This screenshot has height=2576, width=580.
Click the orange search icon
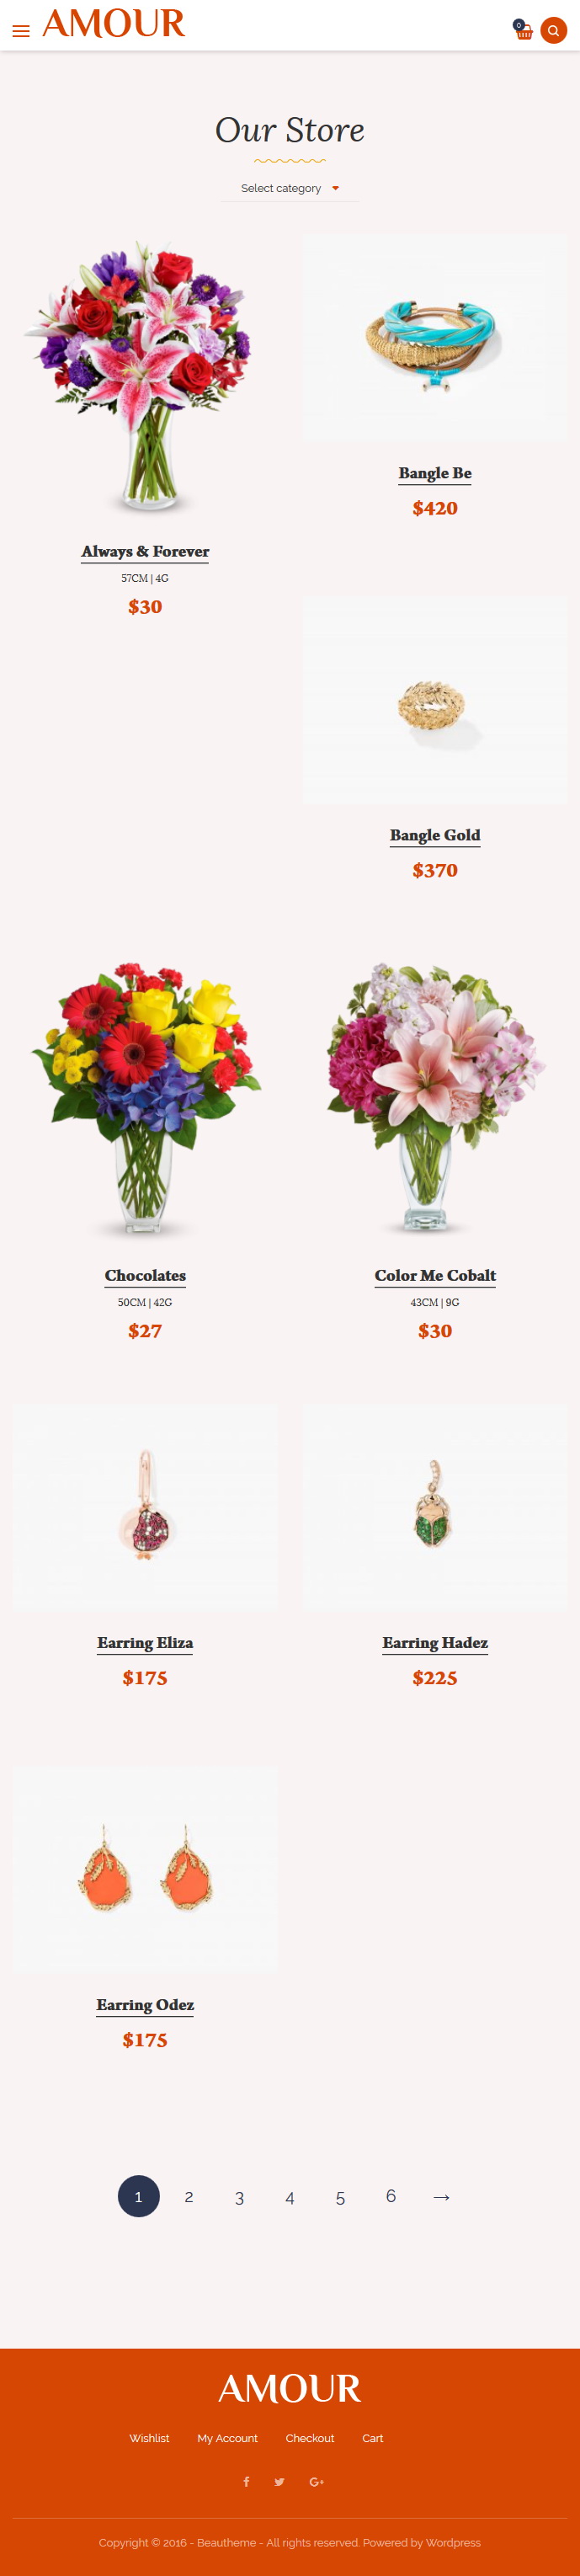tap(553, 31)
